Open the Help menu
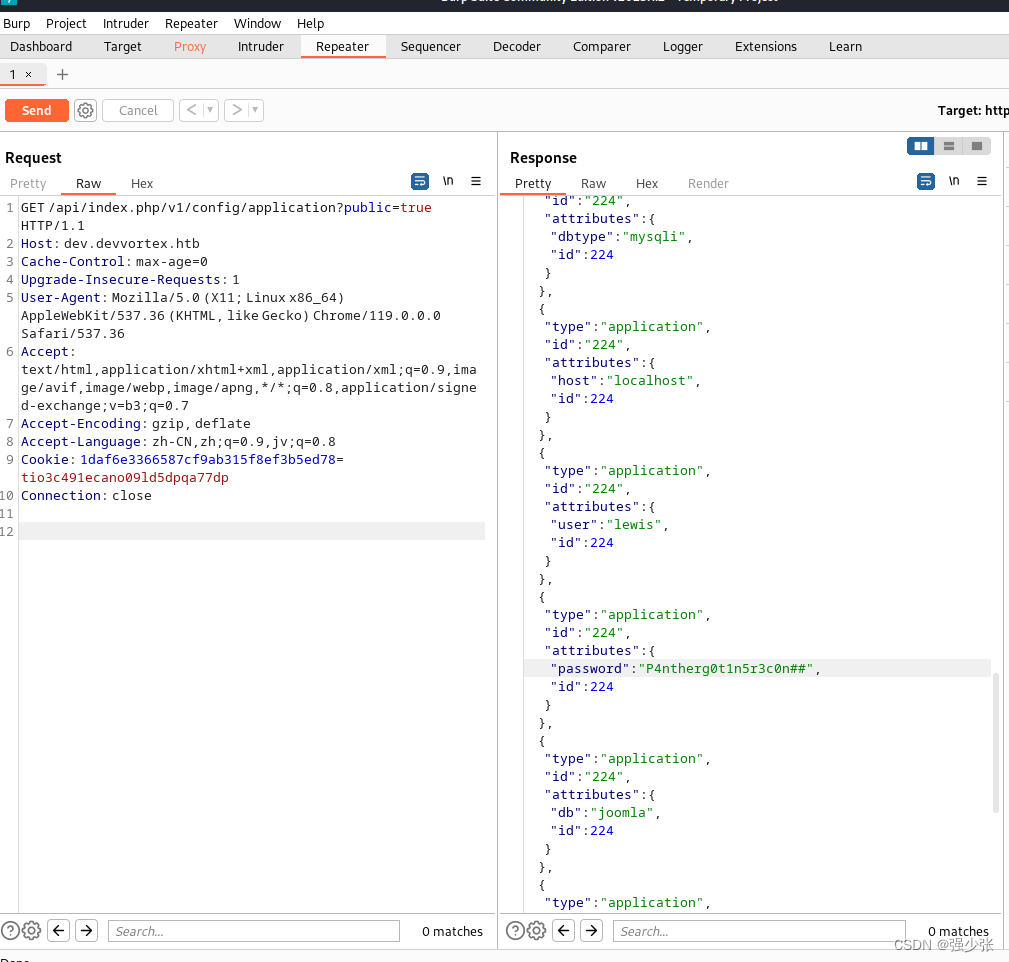The height and width of the screenshot is (962, 1009). pos(310,23)
